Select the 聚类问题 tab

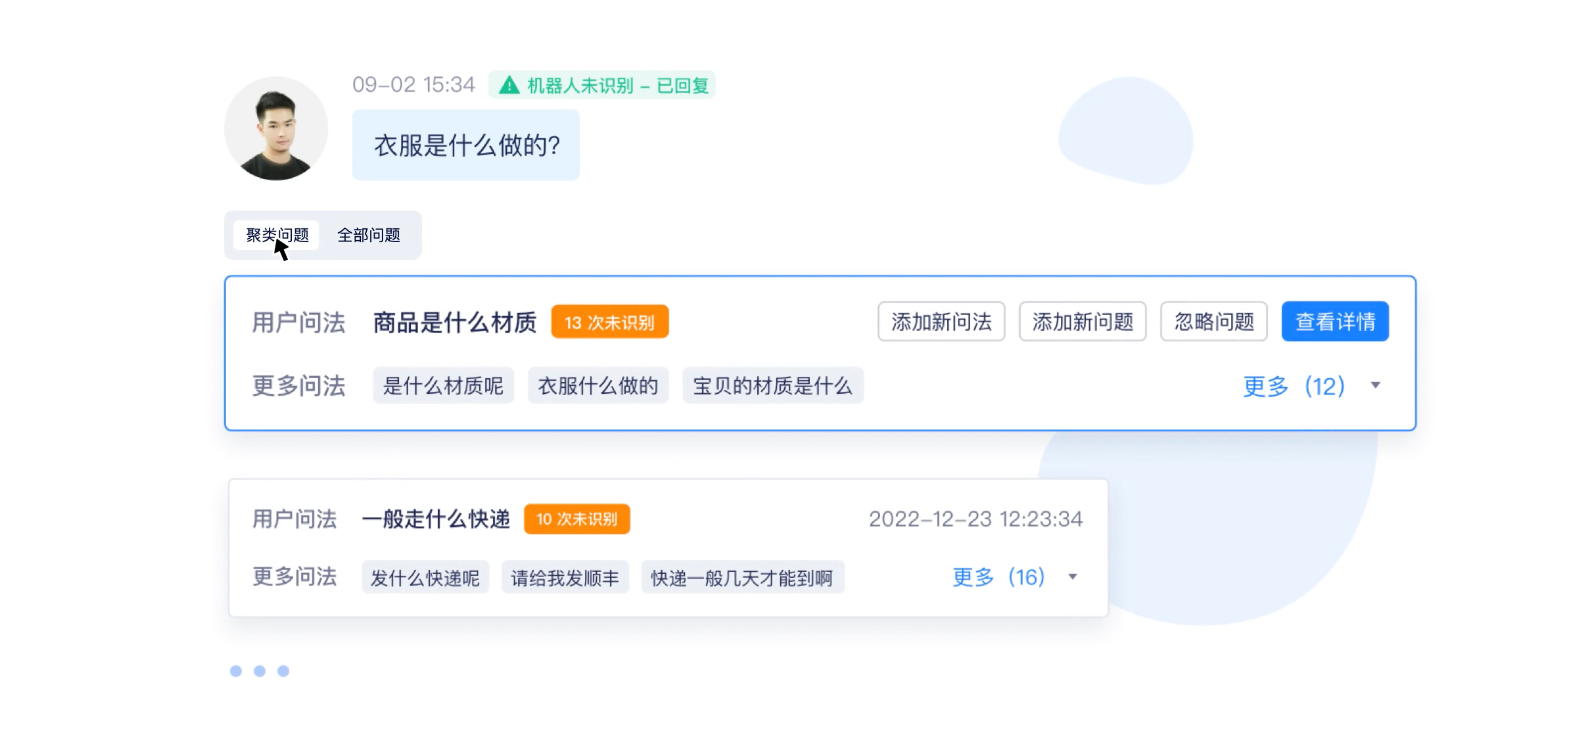pyautogui.click(x=277, y=235)
